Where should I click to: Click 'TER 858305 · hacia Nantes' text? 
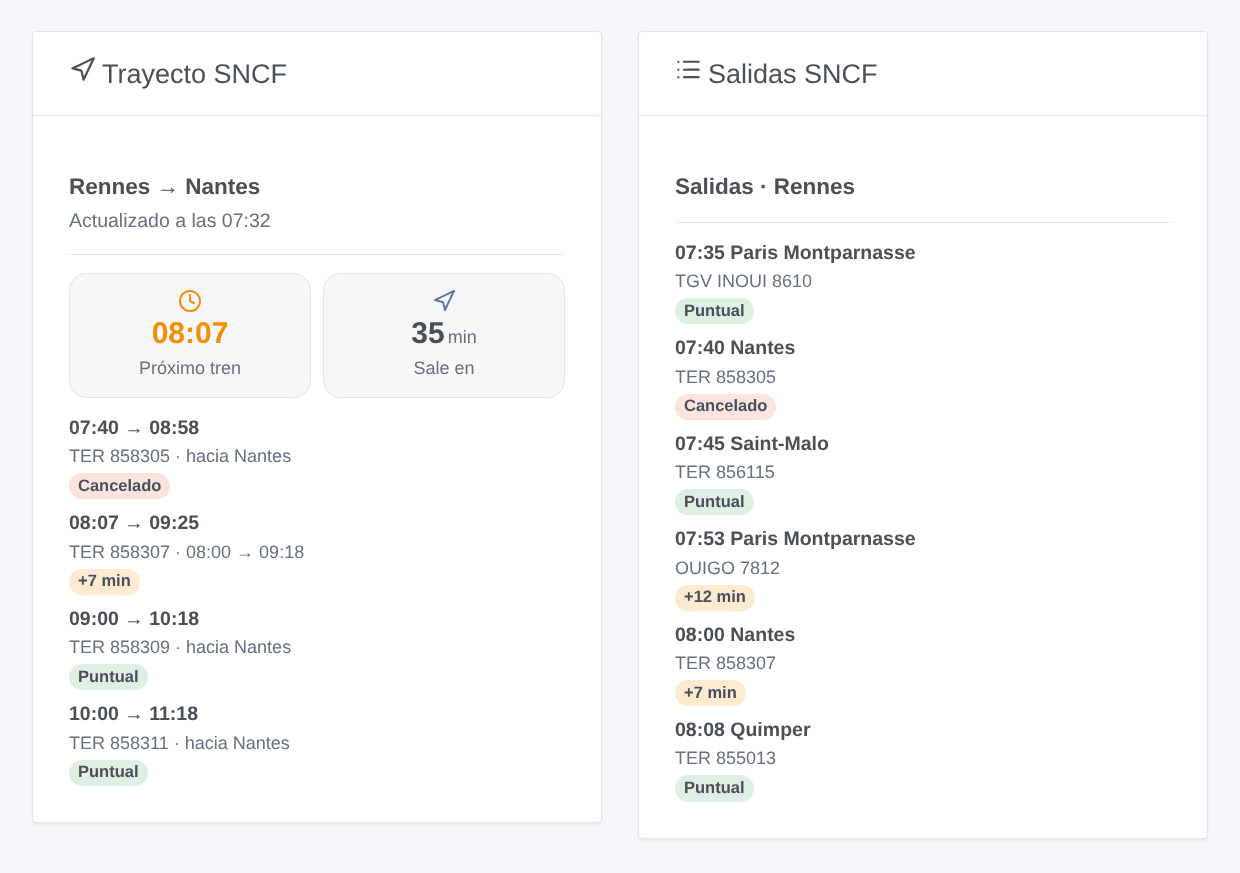click(180, 457)
